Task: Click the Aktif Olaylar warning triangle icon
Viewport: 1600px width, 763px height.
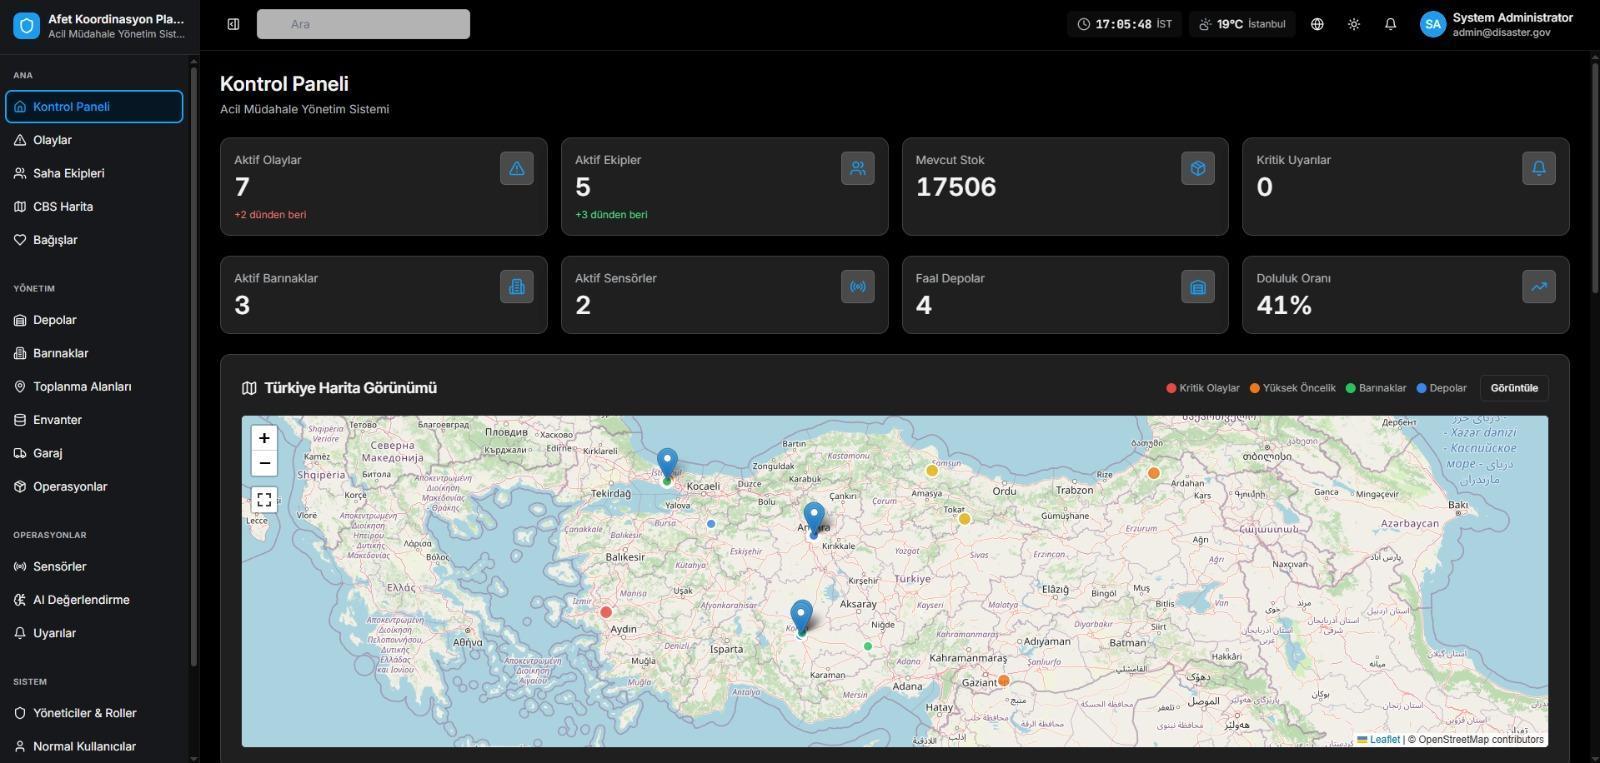Action: click(517, 169)
